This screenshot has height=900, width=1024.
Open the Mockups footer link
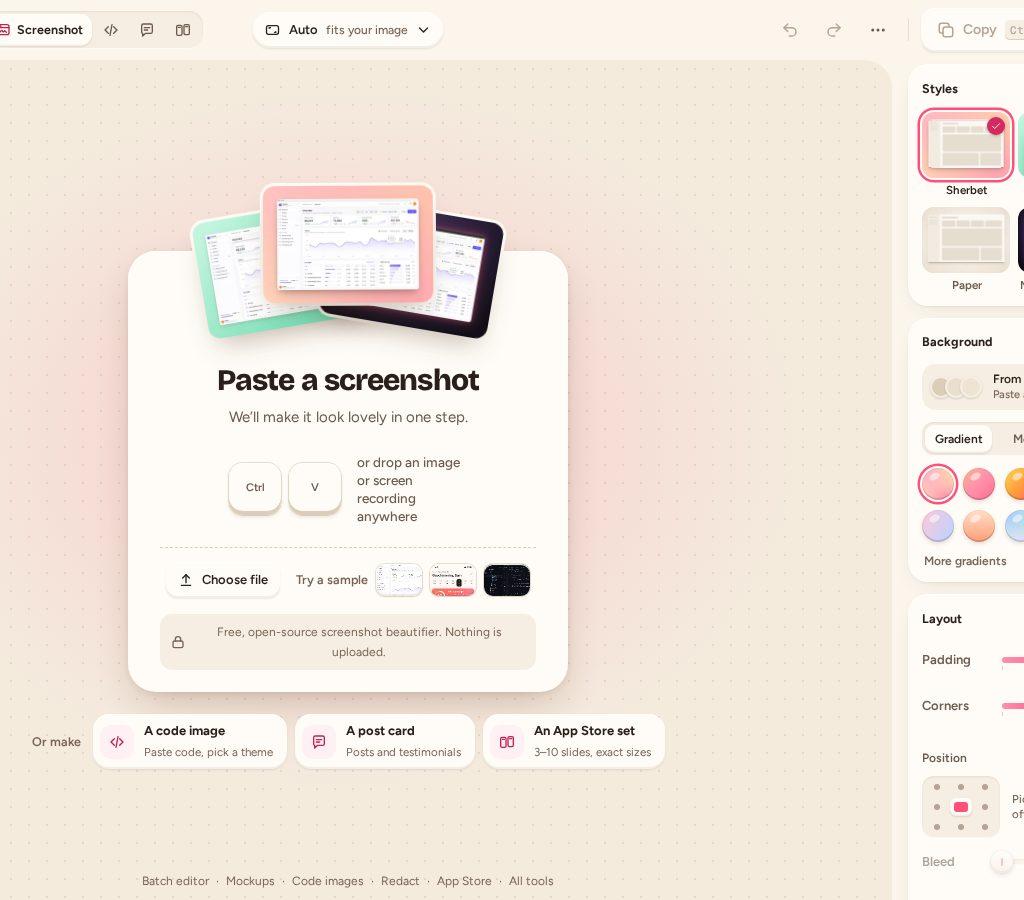click(x=250, y=881)
